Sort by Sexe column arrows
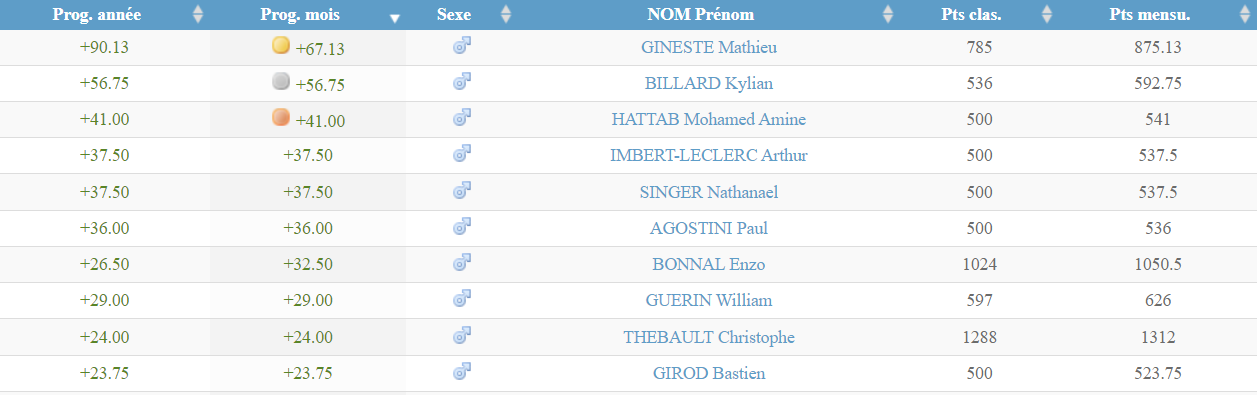 tap(505, 15)
